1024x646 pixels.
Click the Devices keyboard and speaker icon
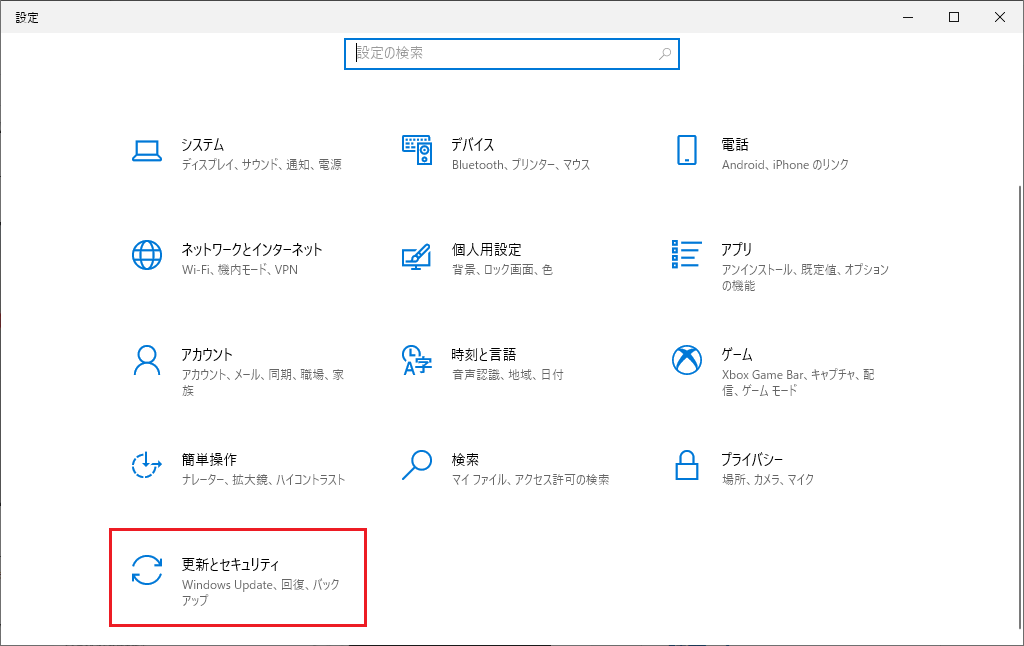tap(416, 150)
